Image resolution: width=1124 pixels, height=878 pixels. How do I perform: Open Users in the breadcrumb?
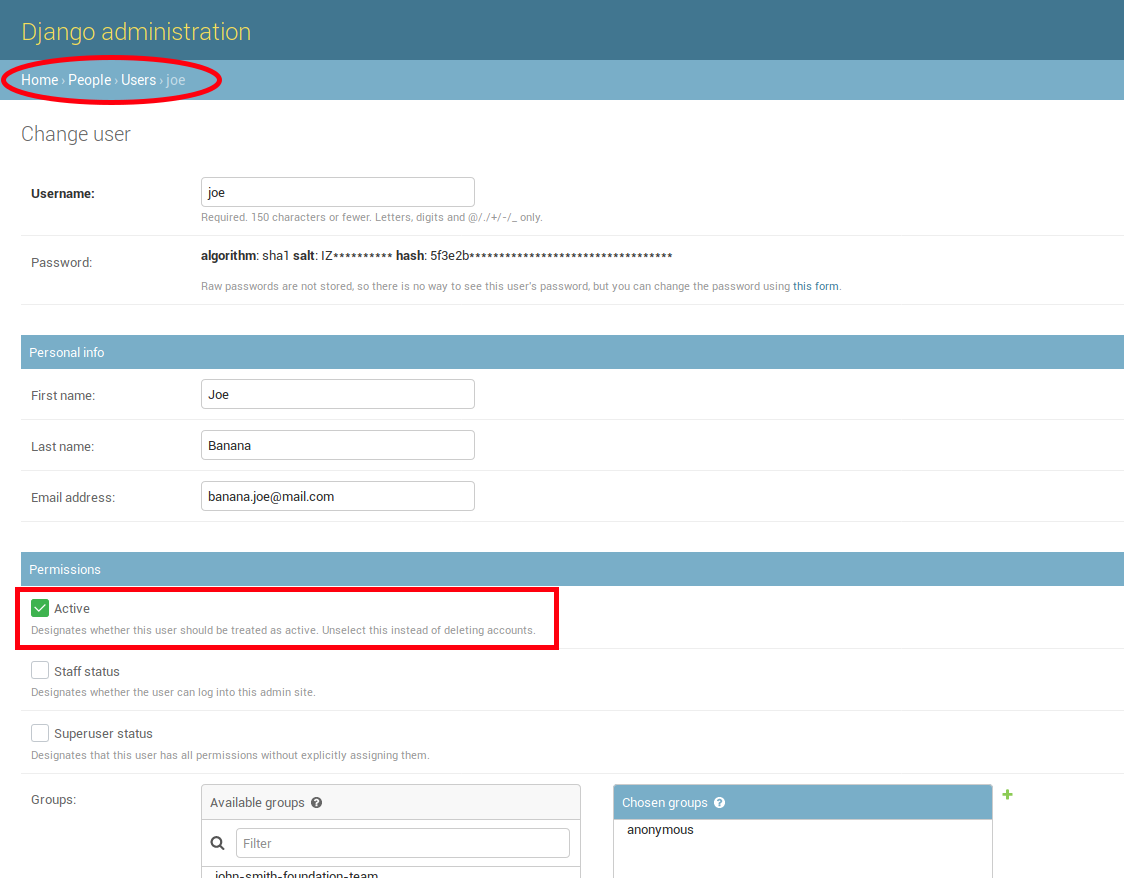coord(138,80)
